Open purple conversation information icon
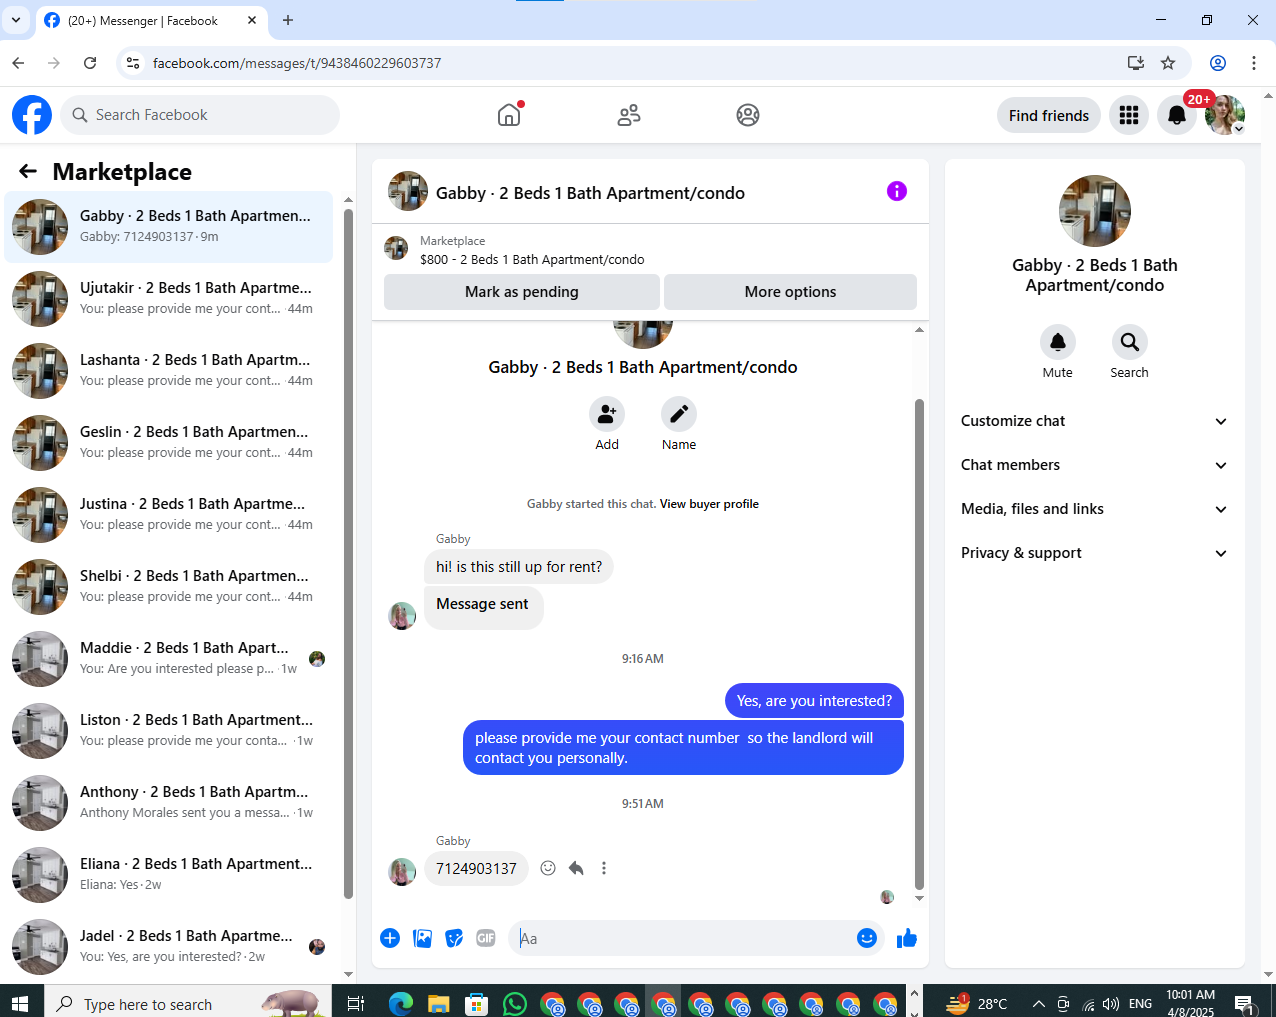Viewport: 1276px width, 1017px height. coord(897,191)
